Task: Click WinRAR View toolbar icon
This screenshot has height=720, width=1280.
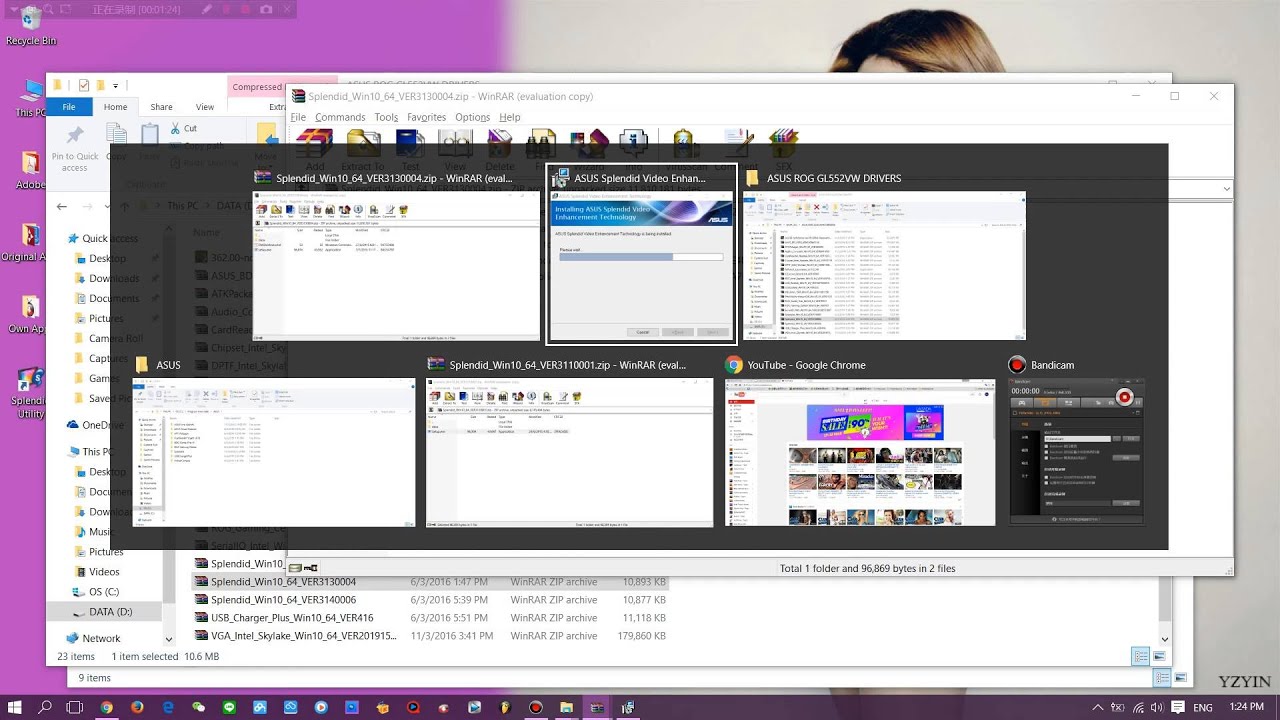Action: (x=455, y=150)
